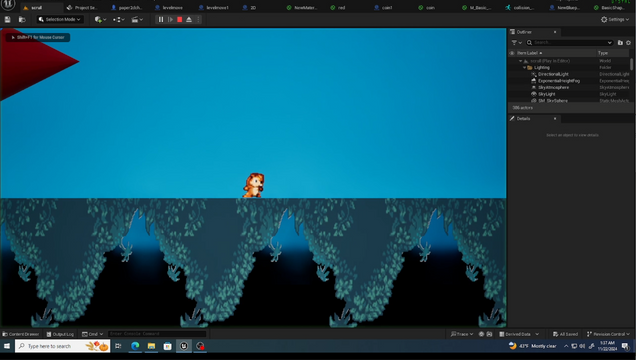Viewport: 636px width, 360px height.
Task: Open the Outliner settings gear
Action: tap(628, 43)
